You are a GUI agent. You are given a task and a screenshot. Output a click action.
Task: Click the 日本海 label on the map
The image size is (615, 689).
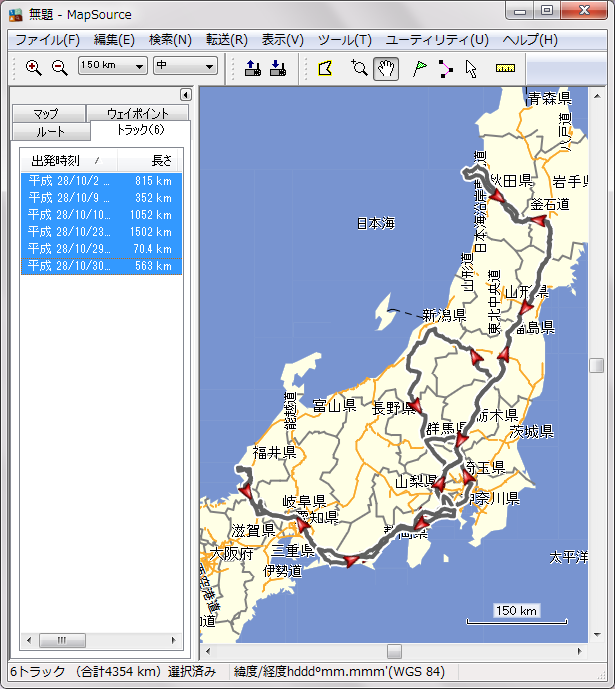click(x=376, y=223)
